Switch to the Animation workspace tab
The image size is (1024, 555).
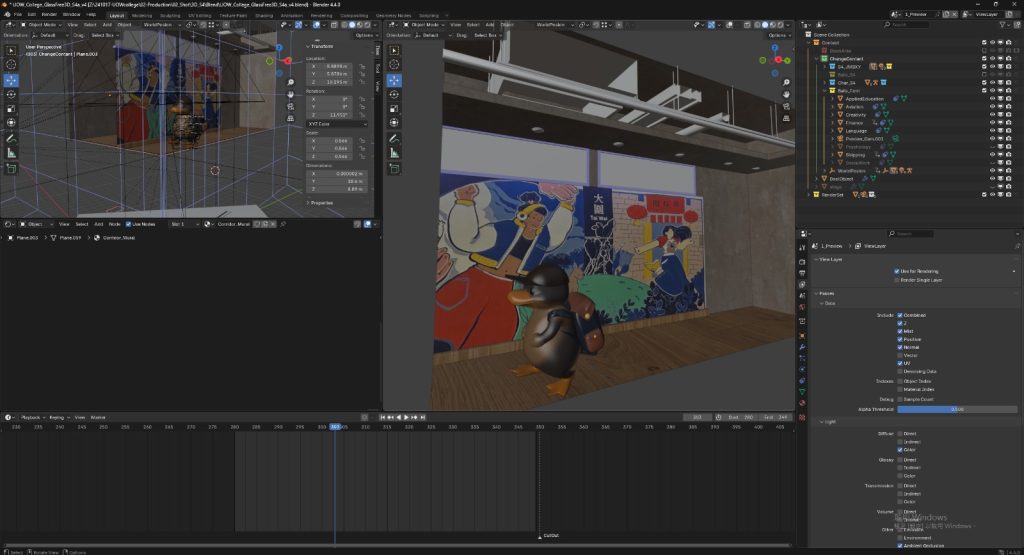[x=291, y=15]
